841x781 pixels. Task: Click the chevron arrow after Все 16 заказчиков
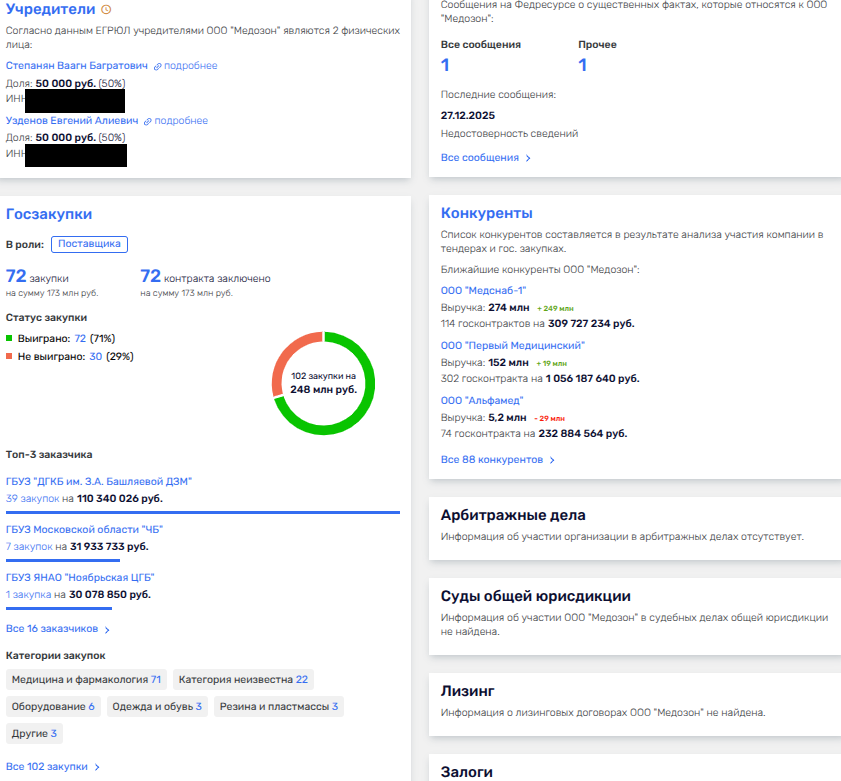(107, 630)
